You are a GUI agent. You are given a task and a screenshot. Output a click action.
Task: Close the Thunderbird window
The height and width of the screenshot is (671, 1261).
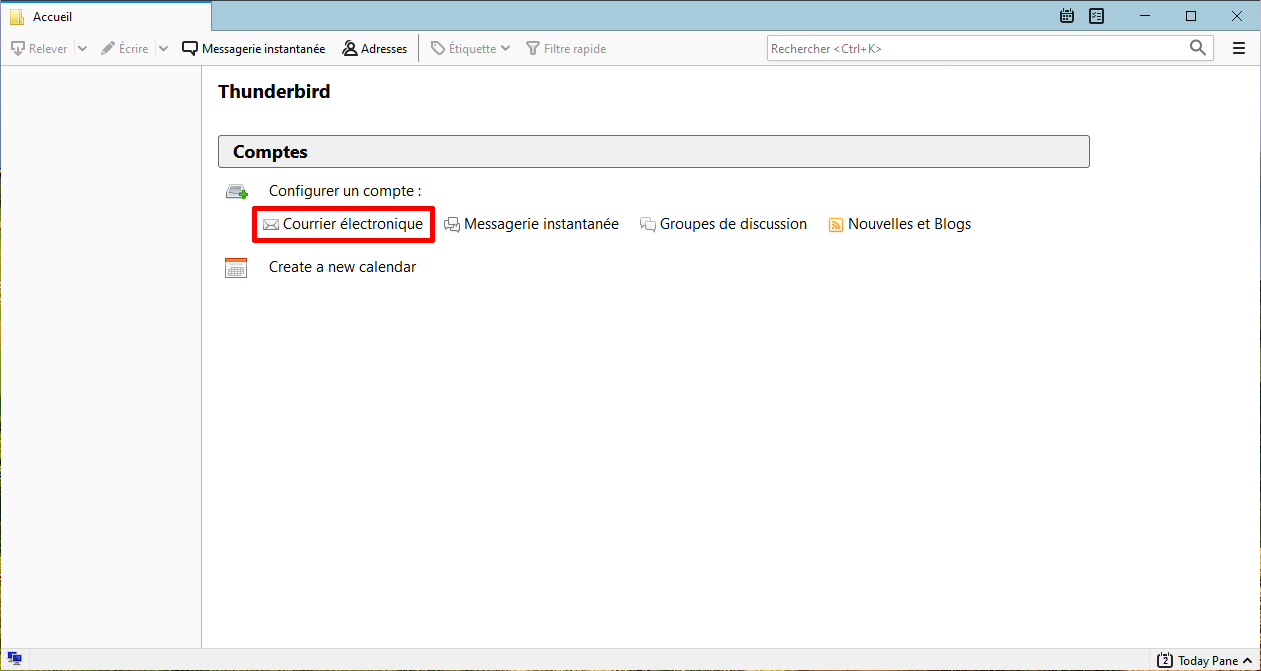coord(1237,16)
